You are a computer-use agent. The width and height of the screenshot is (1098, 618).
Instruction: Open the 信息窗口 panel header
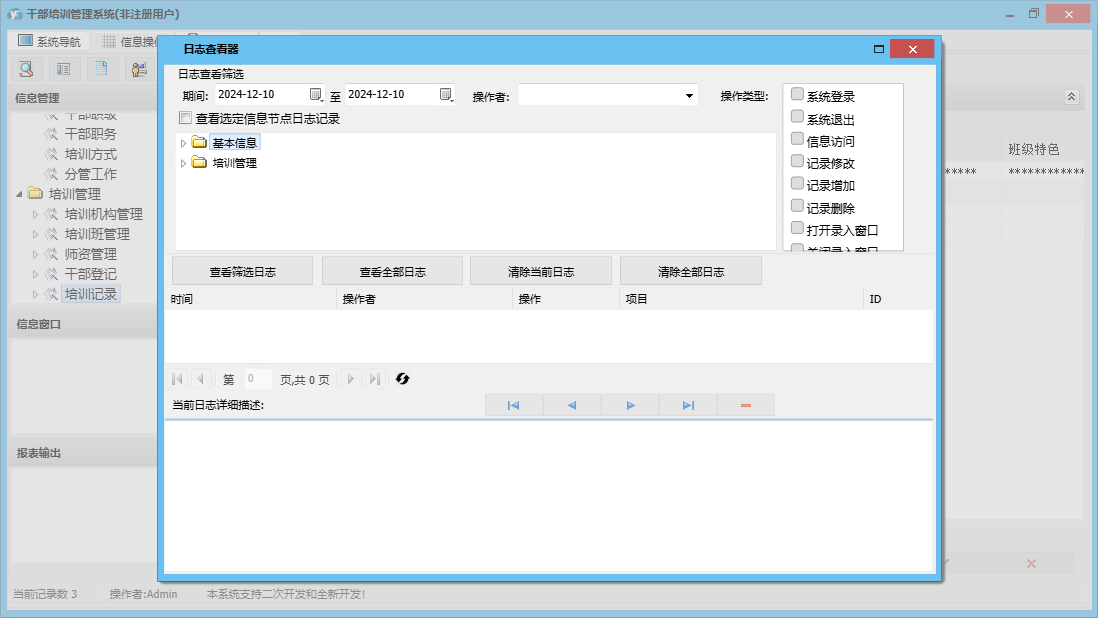pos(83,324)
